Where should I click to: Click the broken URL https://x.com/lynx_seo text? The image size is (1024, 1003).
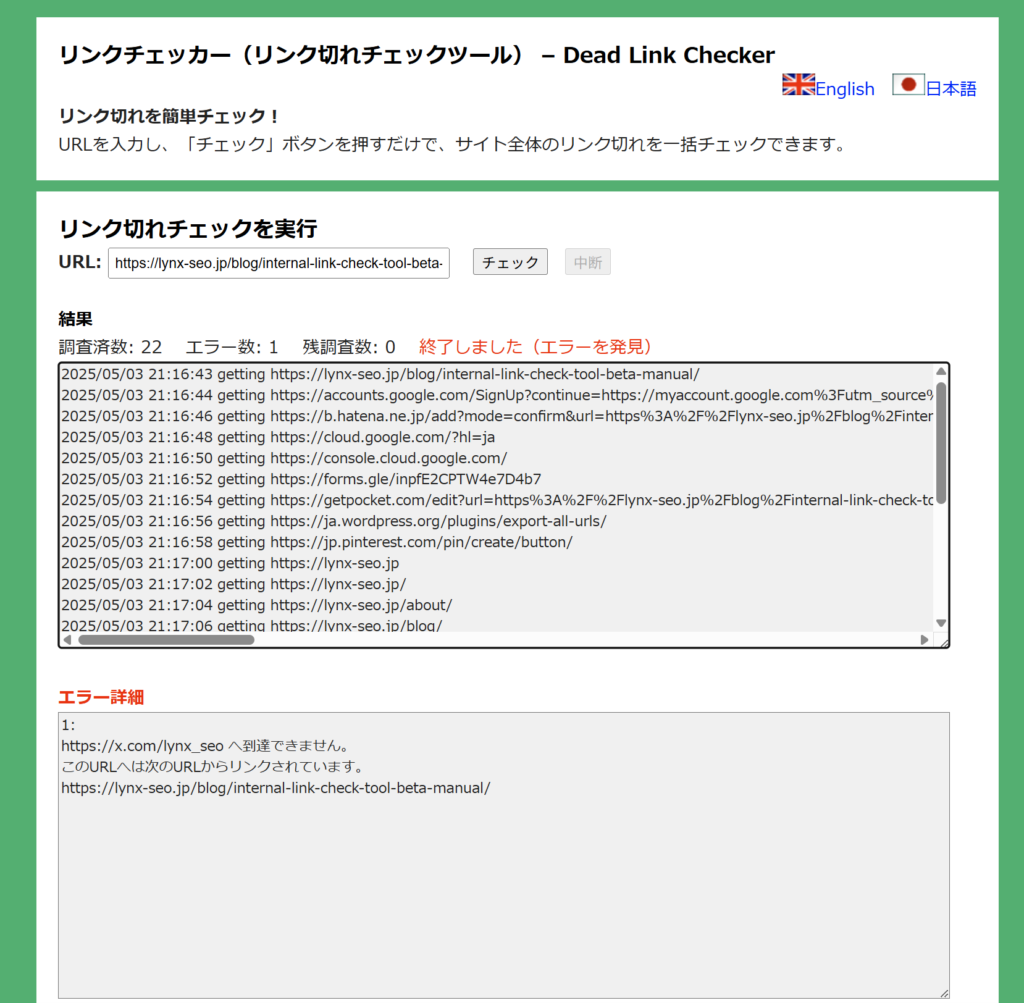click(141, 745)
